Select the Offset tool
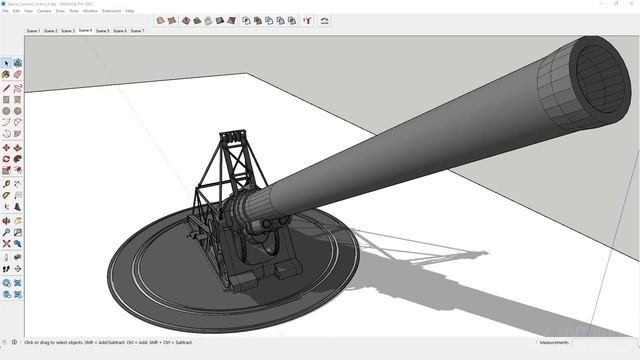 point(18,170)
